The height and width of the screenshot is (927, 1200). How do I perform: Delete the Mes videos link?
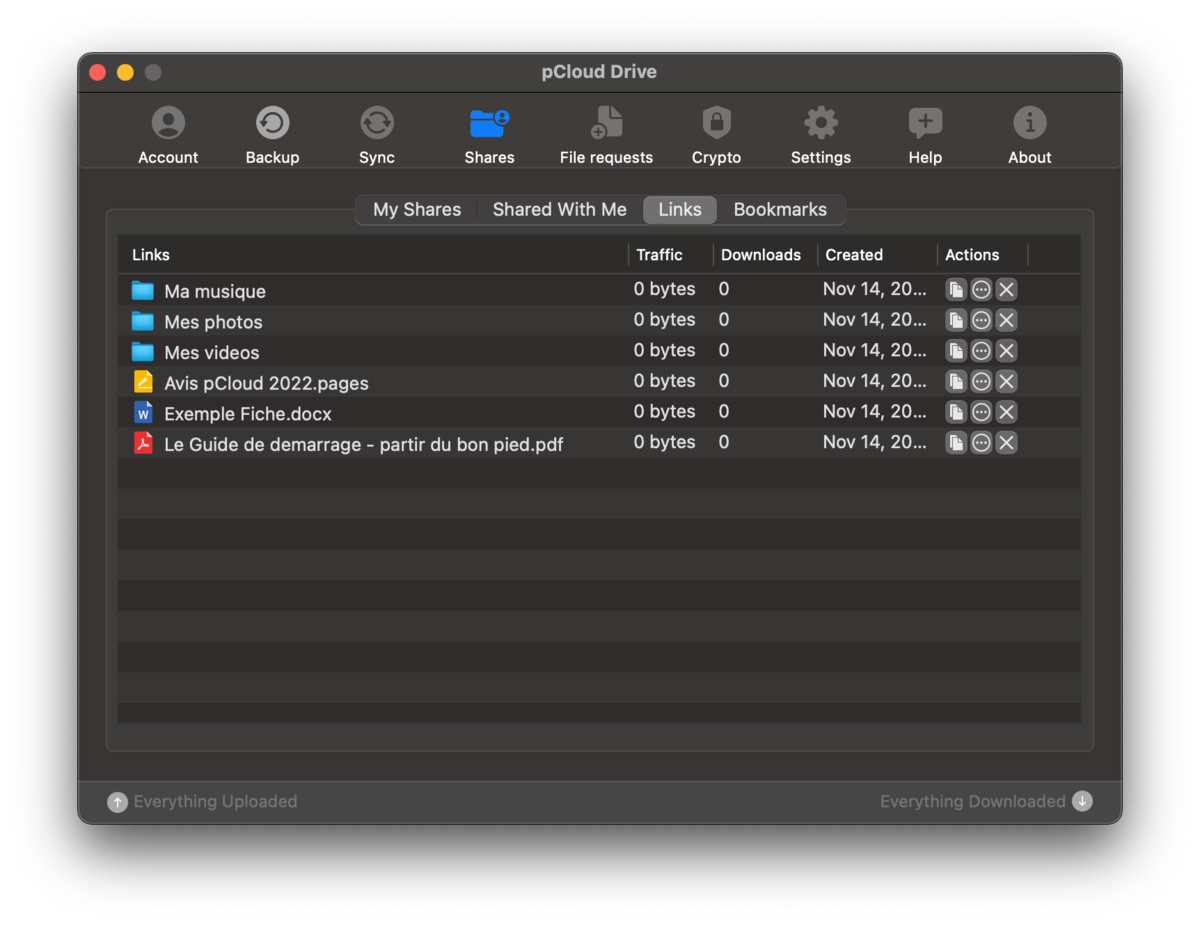[x=1007, y=351]
